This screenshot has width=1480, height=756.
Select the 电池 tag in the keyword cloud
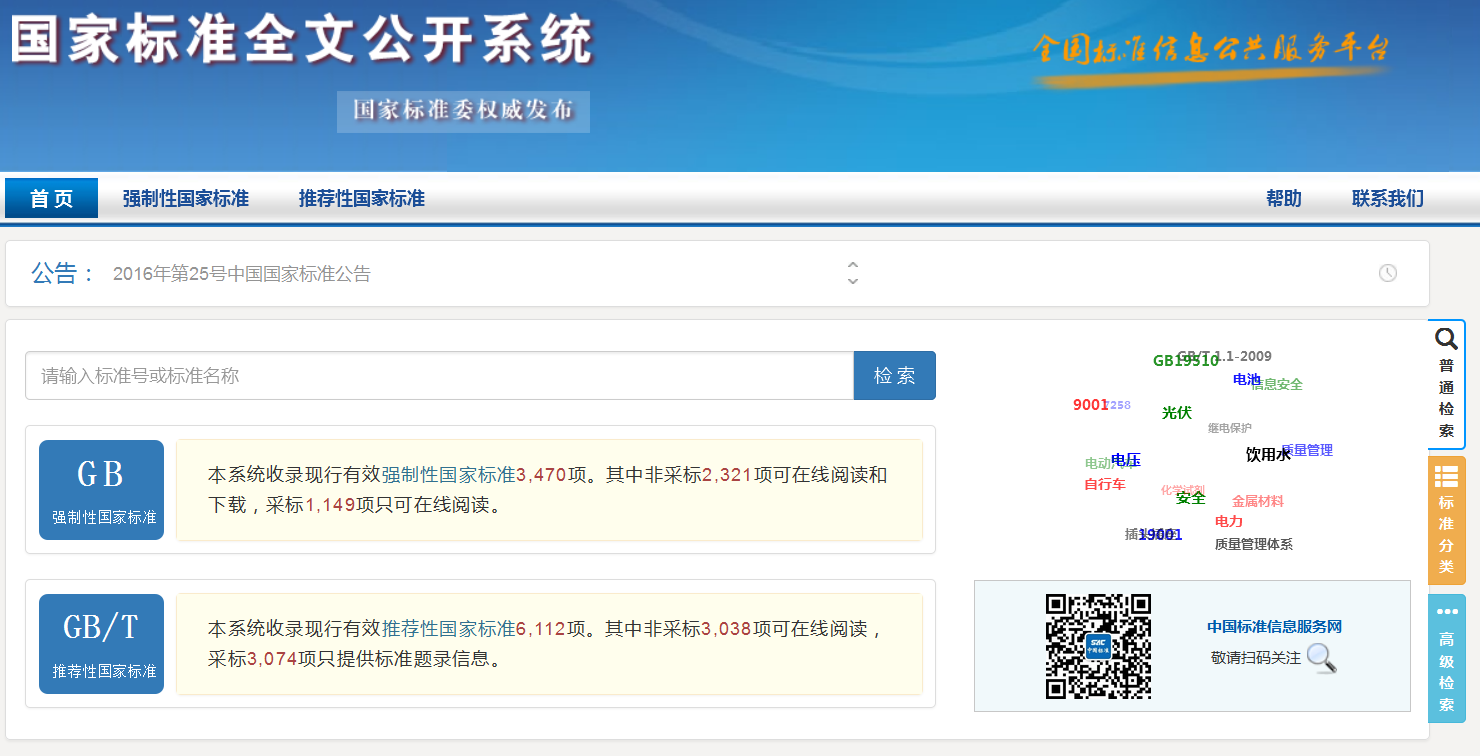(1245, 380)
